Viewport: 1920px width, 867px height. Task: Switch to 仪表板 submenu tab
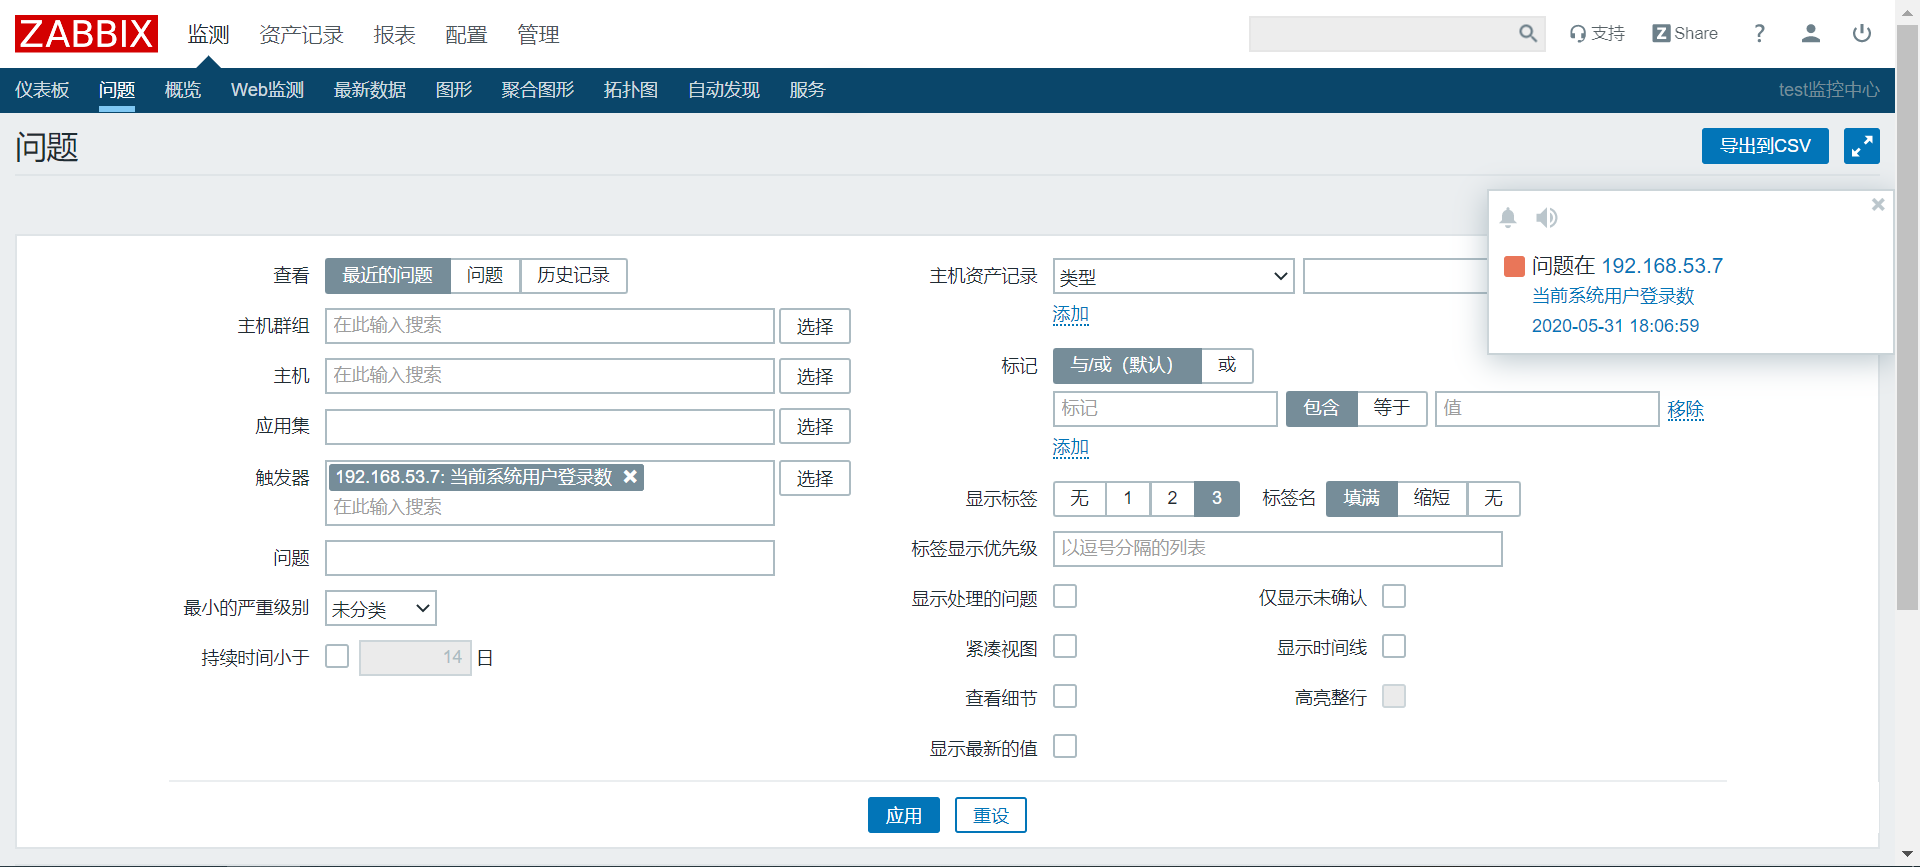(42, 90)
